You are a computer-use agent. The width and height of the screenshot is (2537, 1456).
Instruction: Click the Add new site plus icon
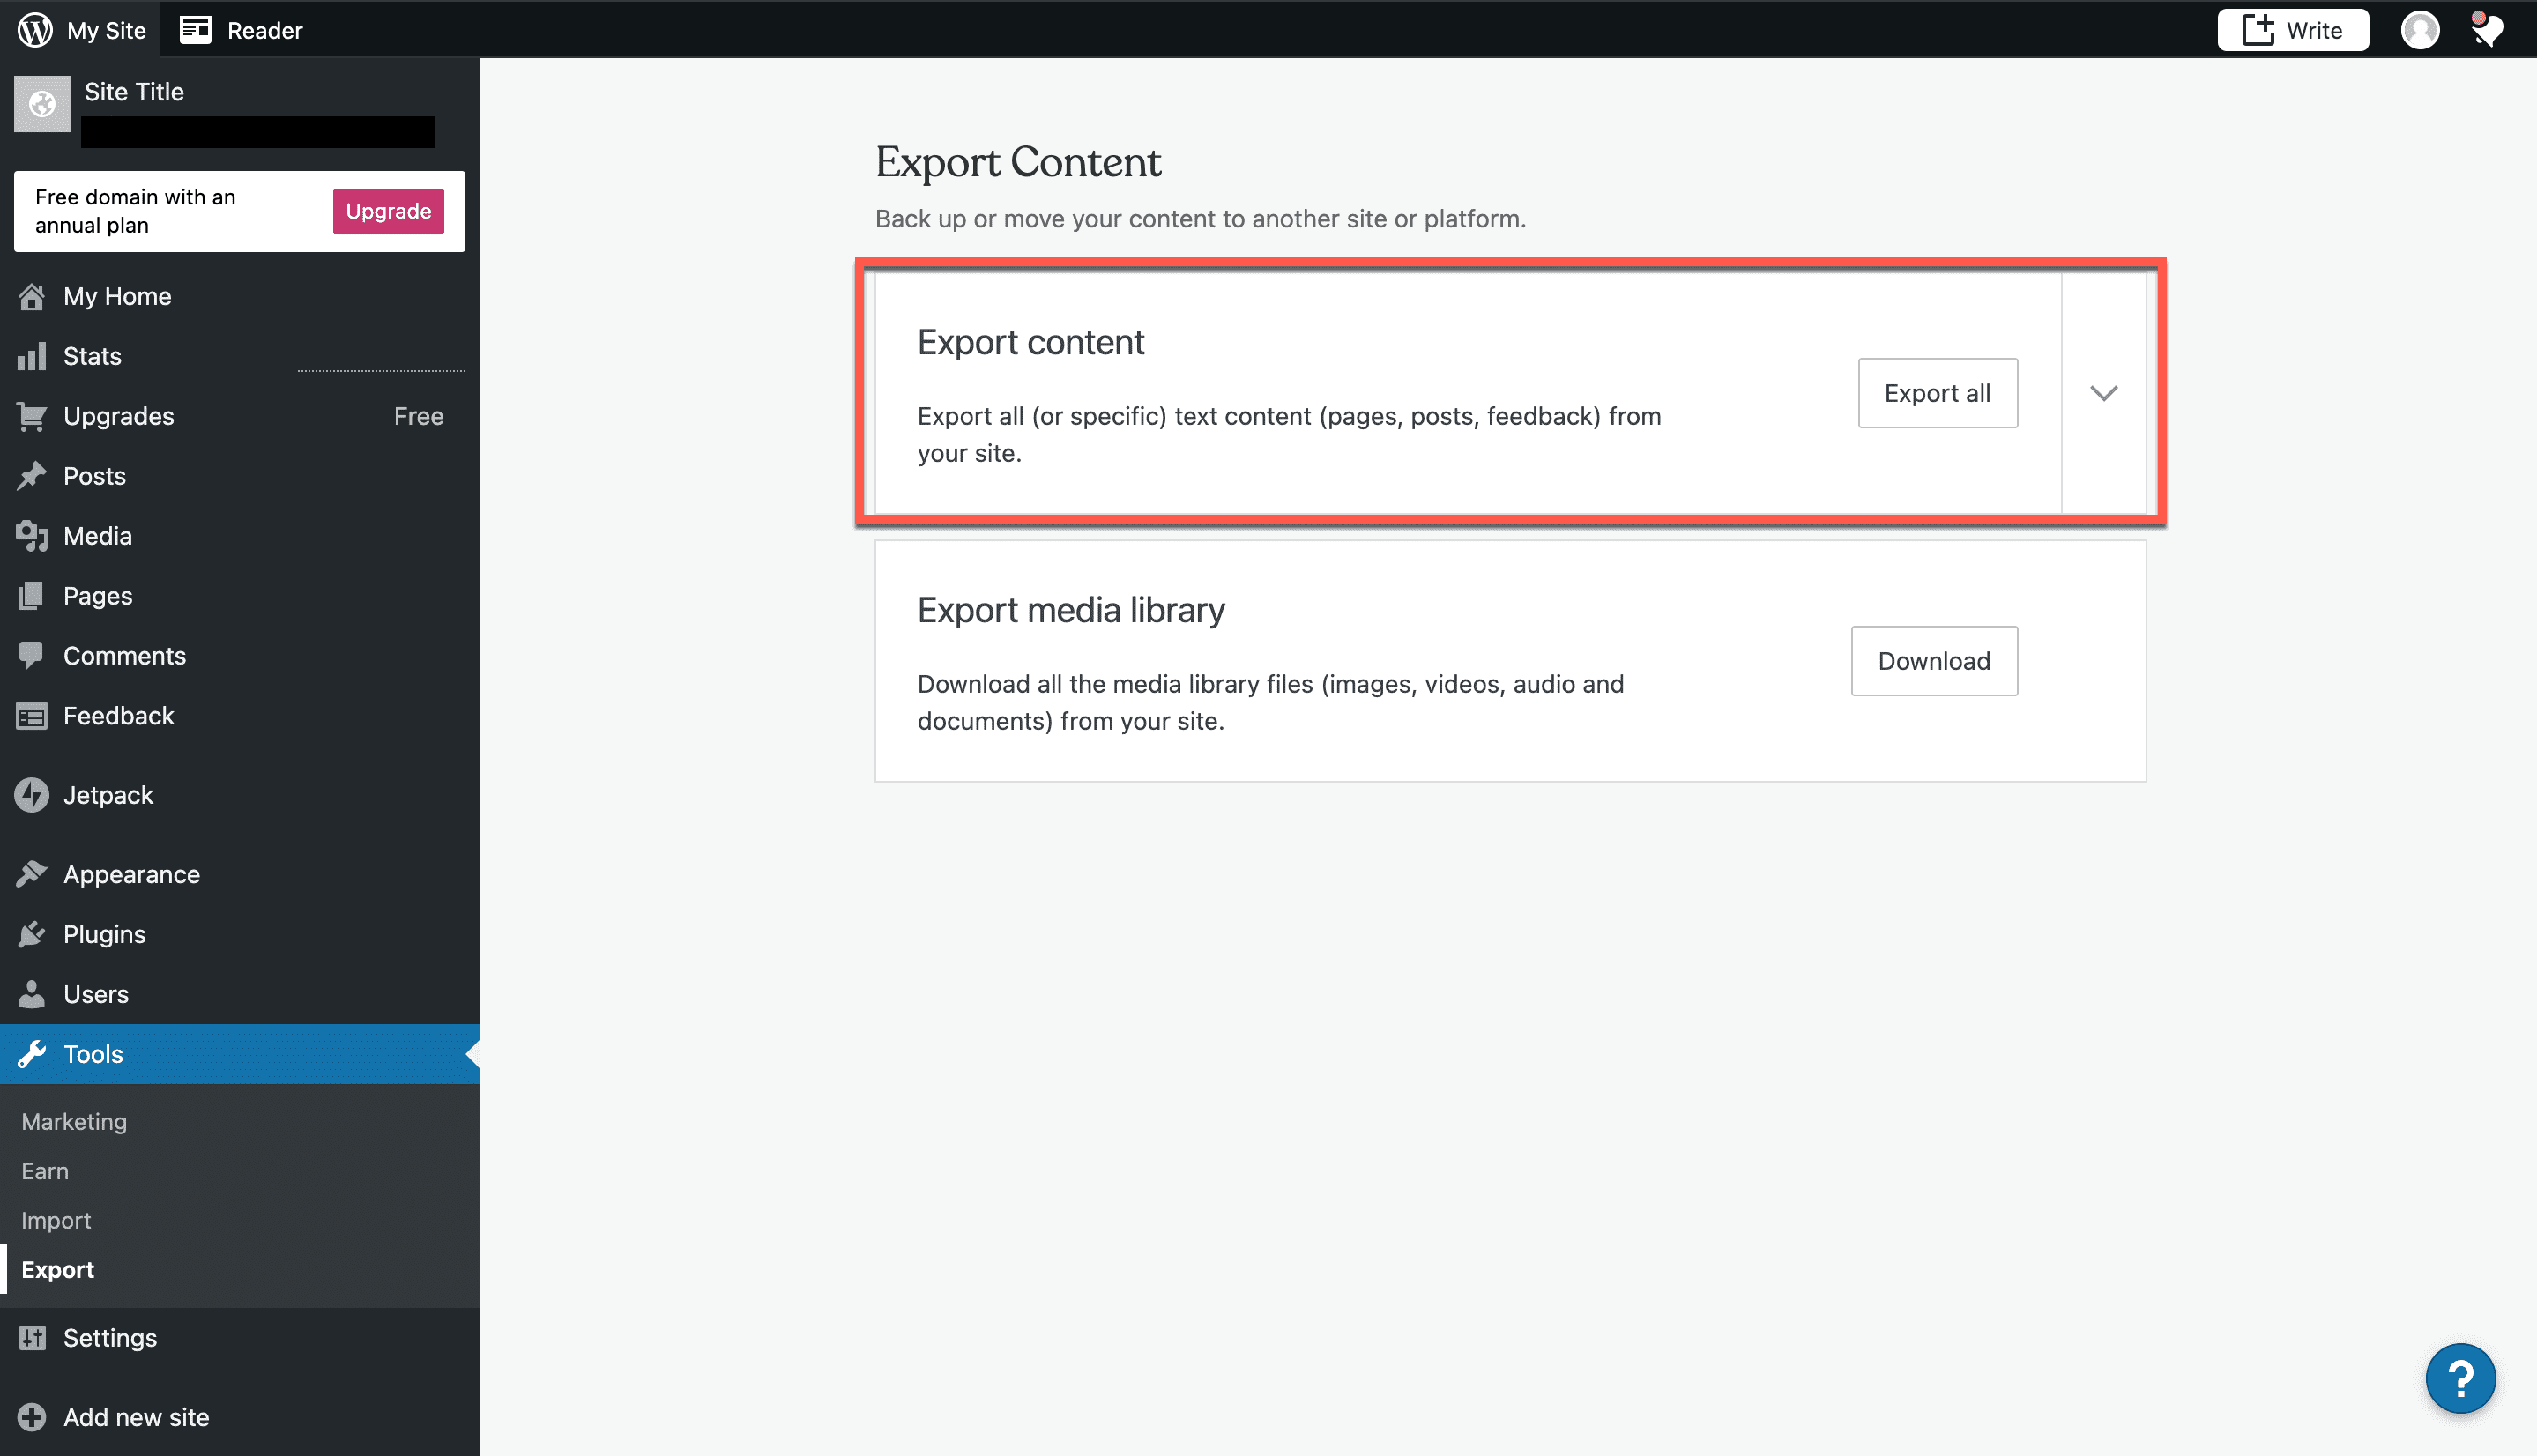(x=32, y=1417)
